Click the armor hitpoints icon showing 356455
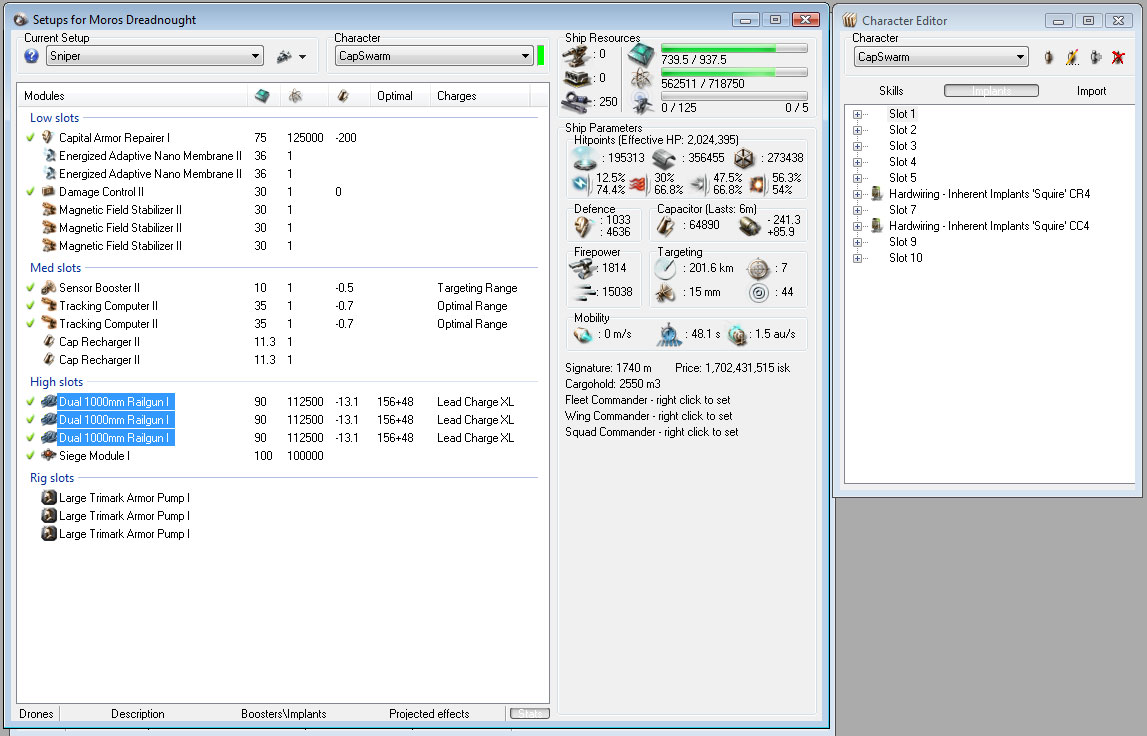 coord(663,158)
